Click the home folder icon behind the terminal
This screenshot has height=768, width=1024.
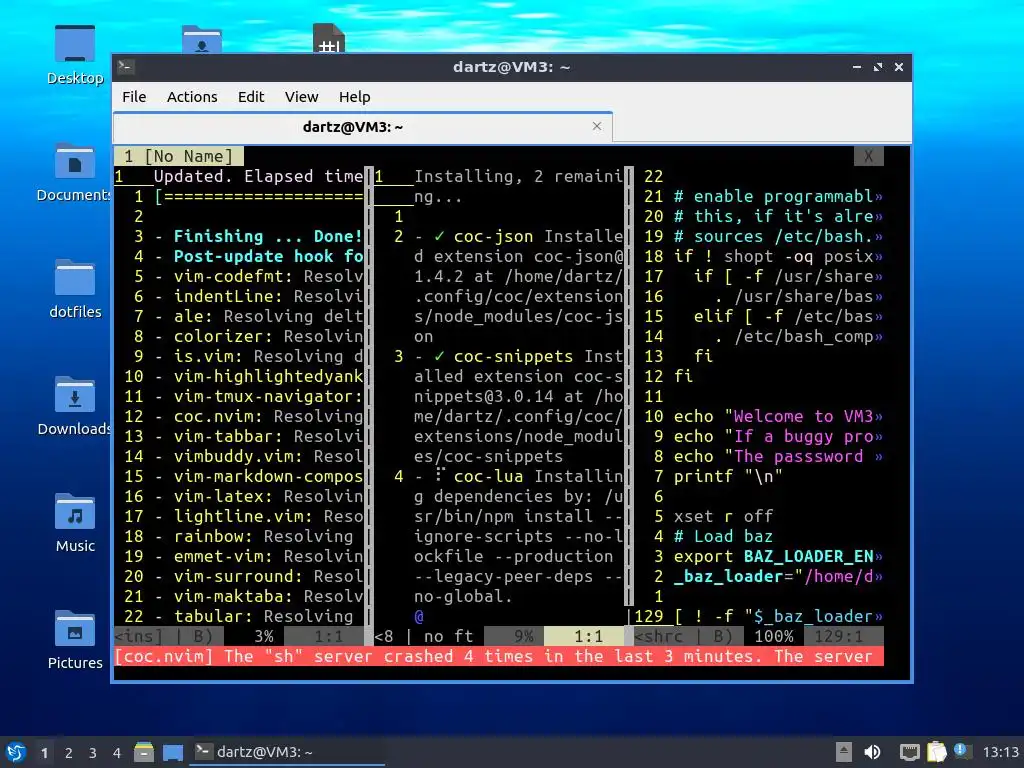click(201, 39)
